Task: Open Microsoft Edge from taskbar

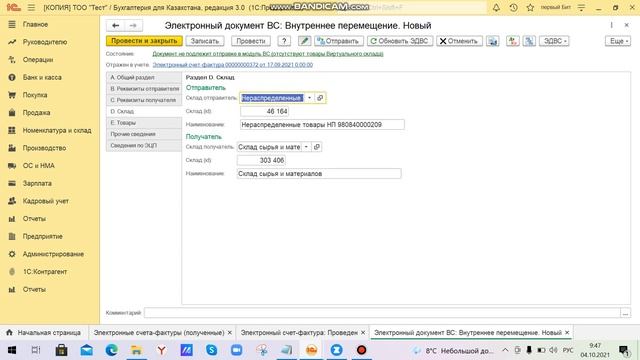Action: pyautogui.click(x=111, y=350)
